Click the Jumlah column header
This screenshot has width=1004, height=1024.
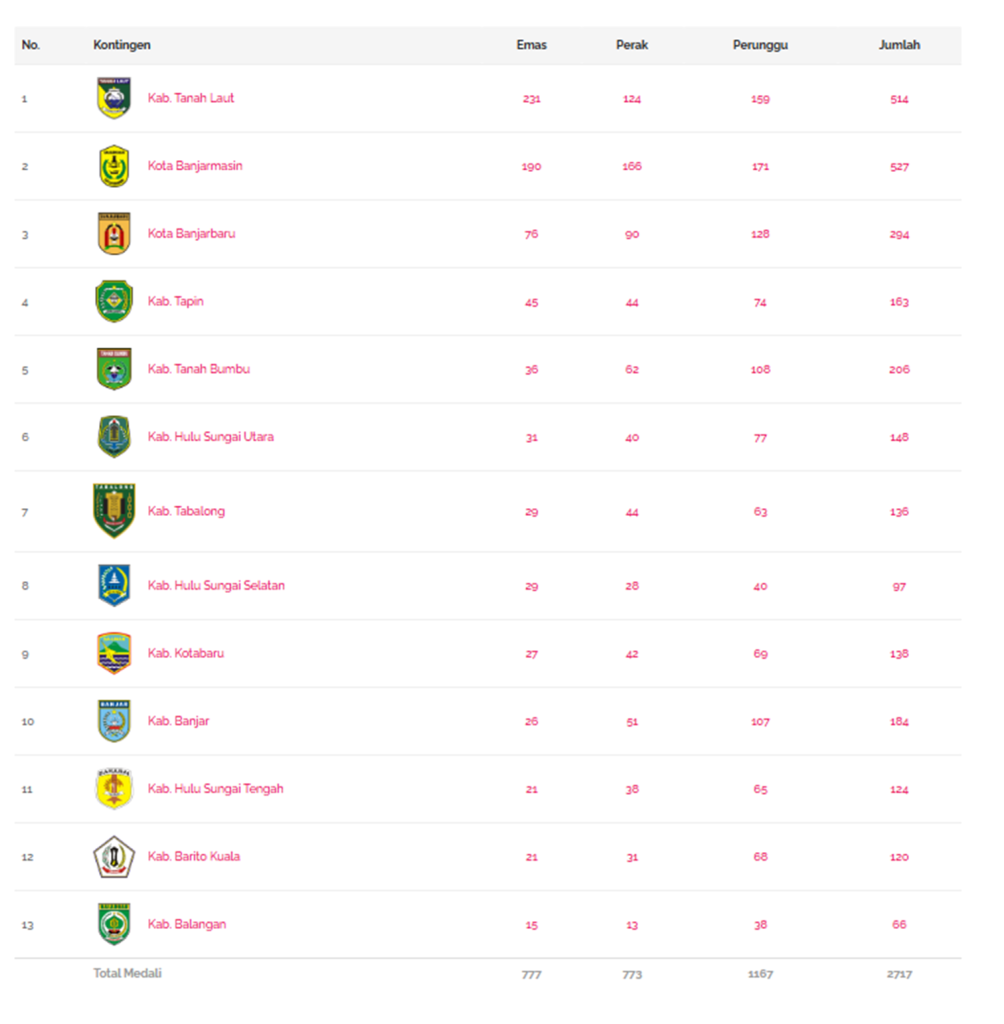(x=899, y=45)
